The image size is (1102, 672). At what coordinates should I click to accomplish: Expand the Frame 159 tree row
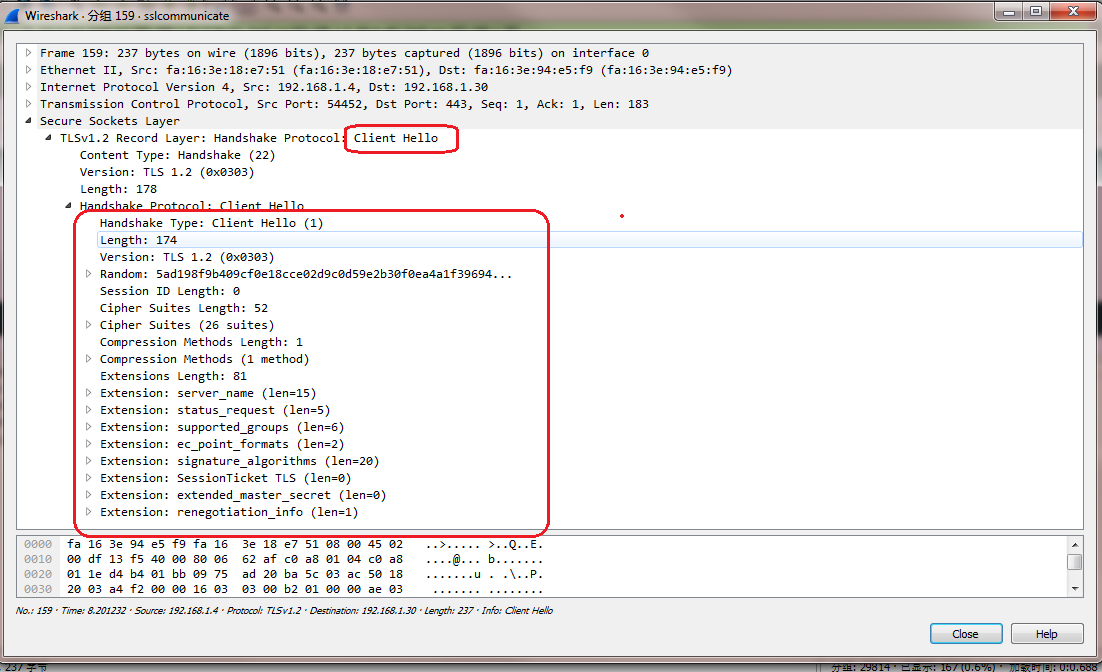coord(28,53)
